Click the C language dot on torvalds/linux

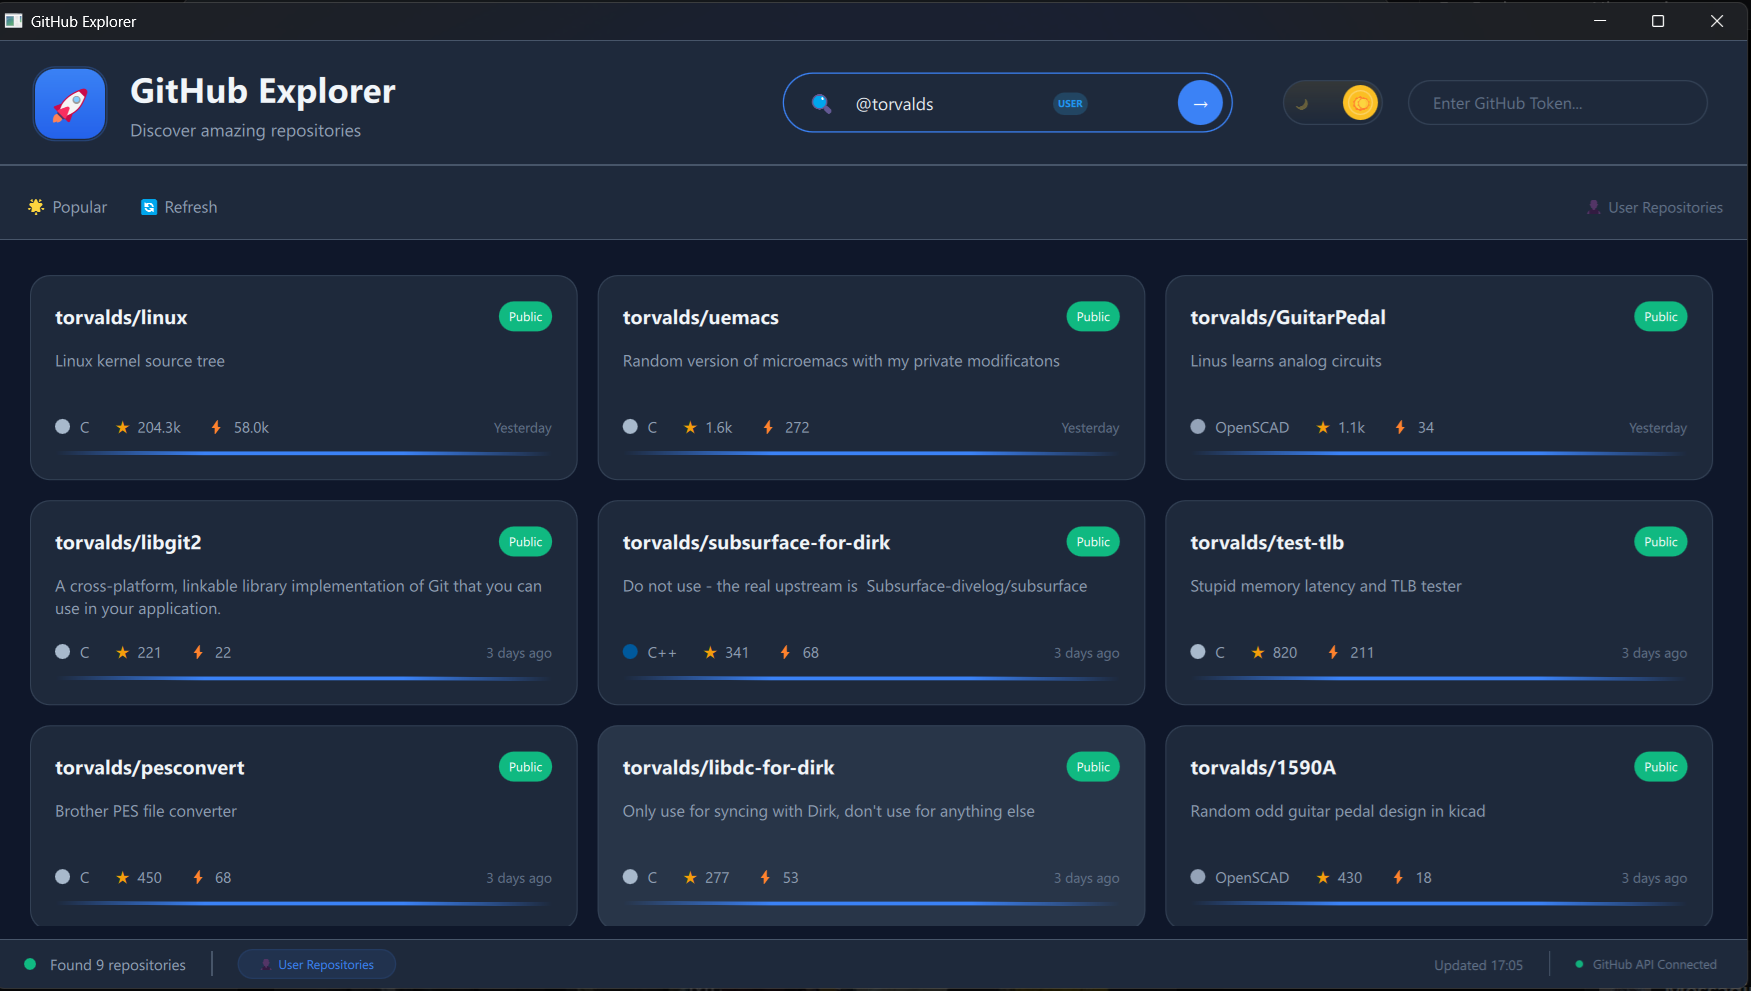63,427
